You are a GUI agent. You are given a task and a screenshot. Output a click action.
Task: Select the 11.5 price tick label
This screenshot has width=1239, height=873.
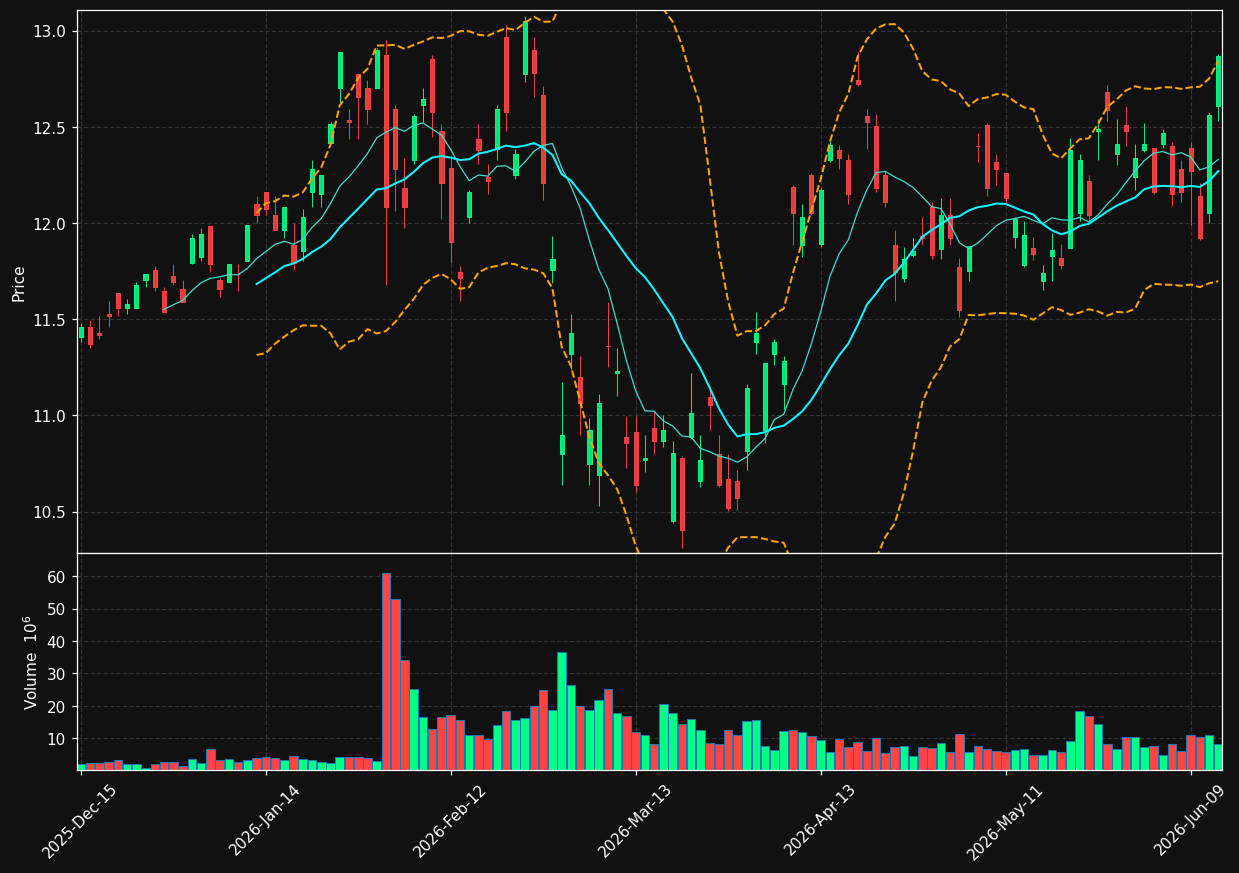click(x=51, y=320)
